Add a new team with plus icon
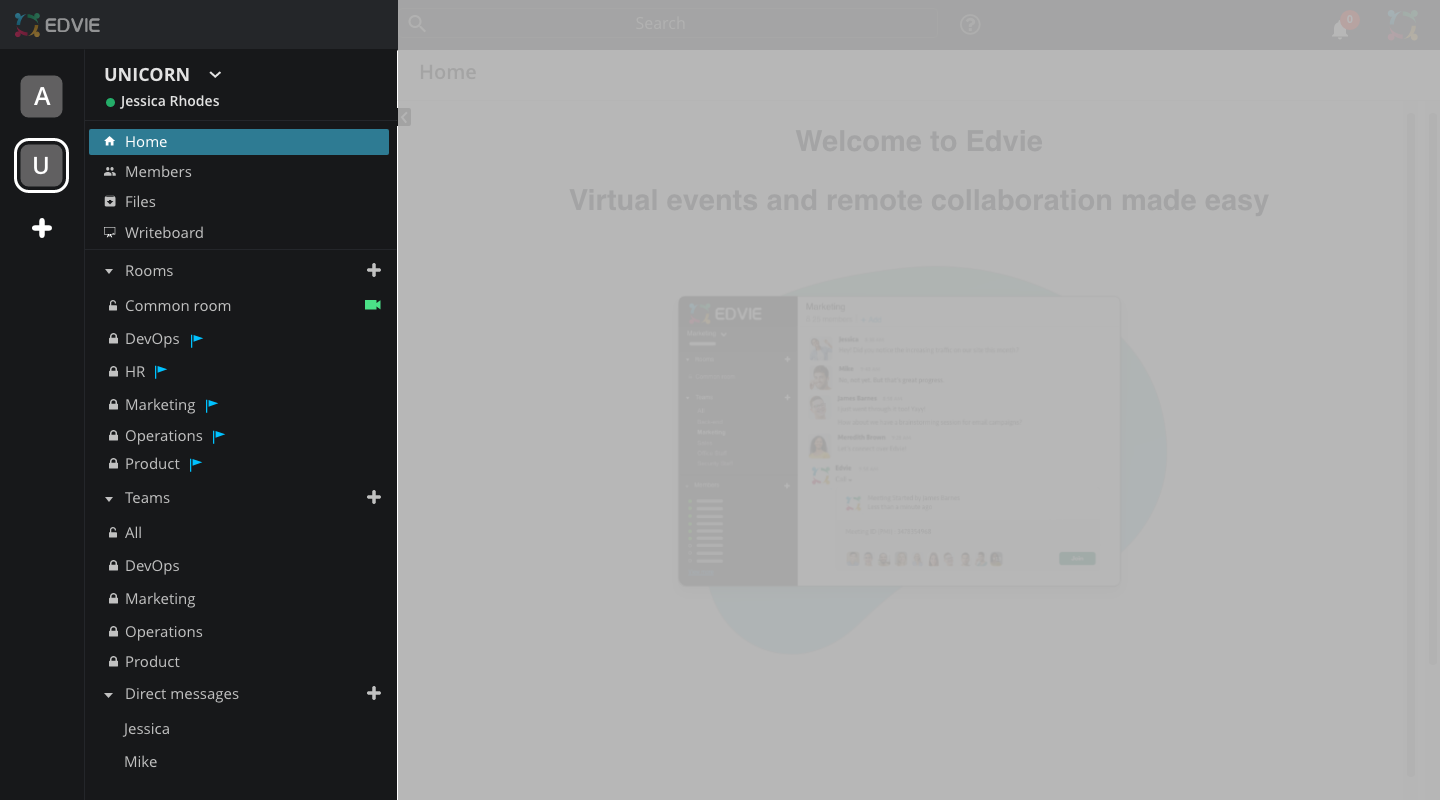 point(374,497)
